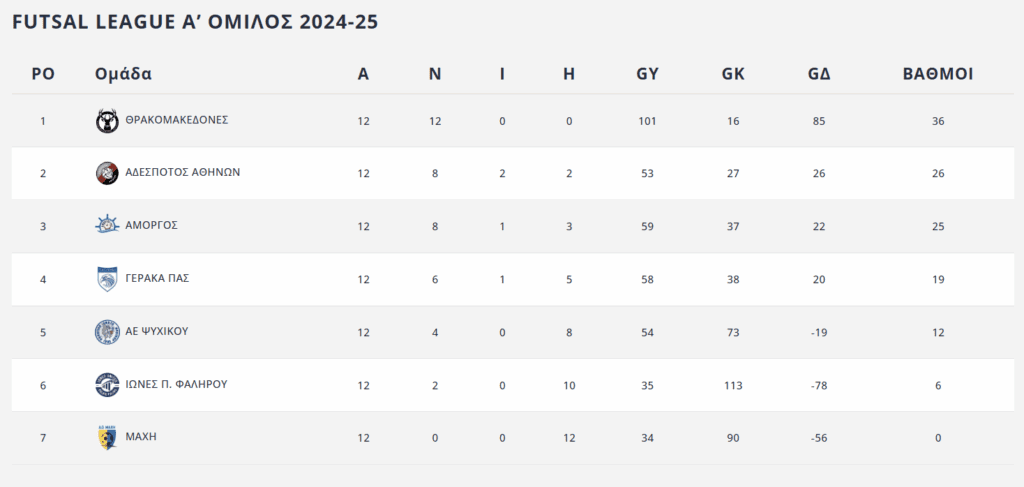Click the ΜΑΧΗ team crest icon
1024x487 pixels.
pos(107,437)
